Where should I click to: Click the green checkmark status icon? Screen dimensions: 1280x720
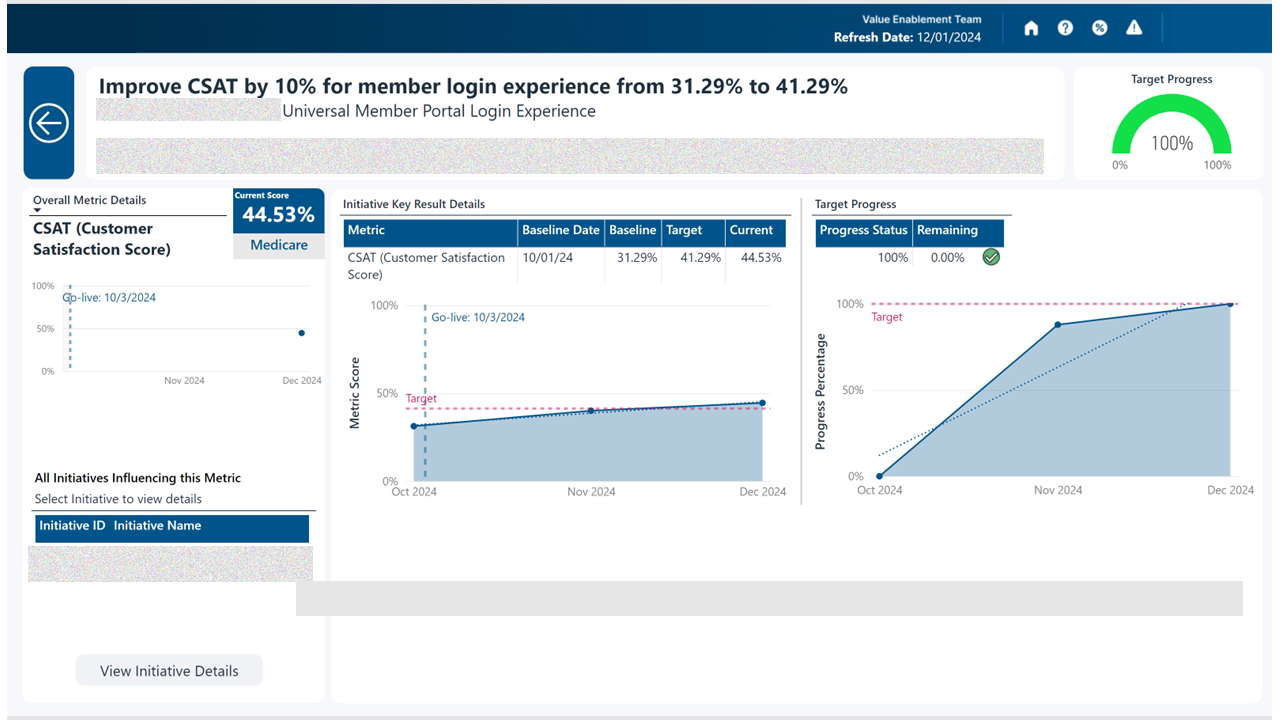[991, 257]
